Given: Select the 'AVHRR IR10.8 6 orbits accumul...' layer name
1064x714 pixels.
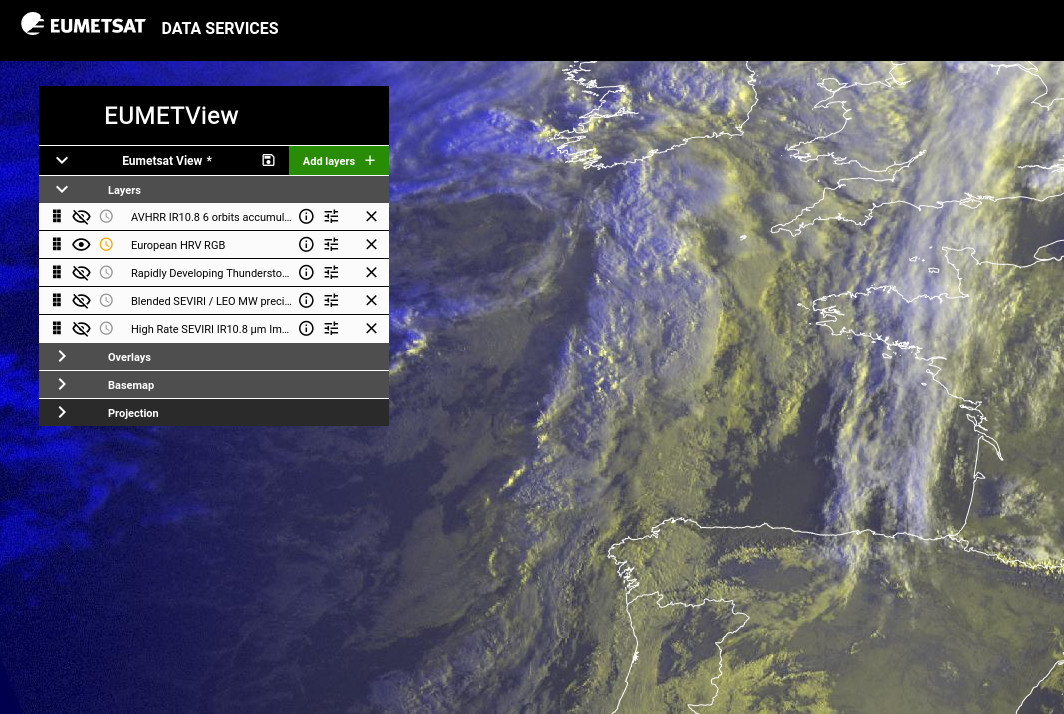Looking at the screenshot, I should click(211, 217).
